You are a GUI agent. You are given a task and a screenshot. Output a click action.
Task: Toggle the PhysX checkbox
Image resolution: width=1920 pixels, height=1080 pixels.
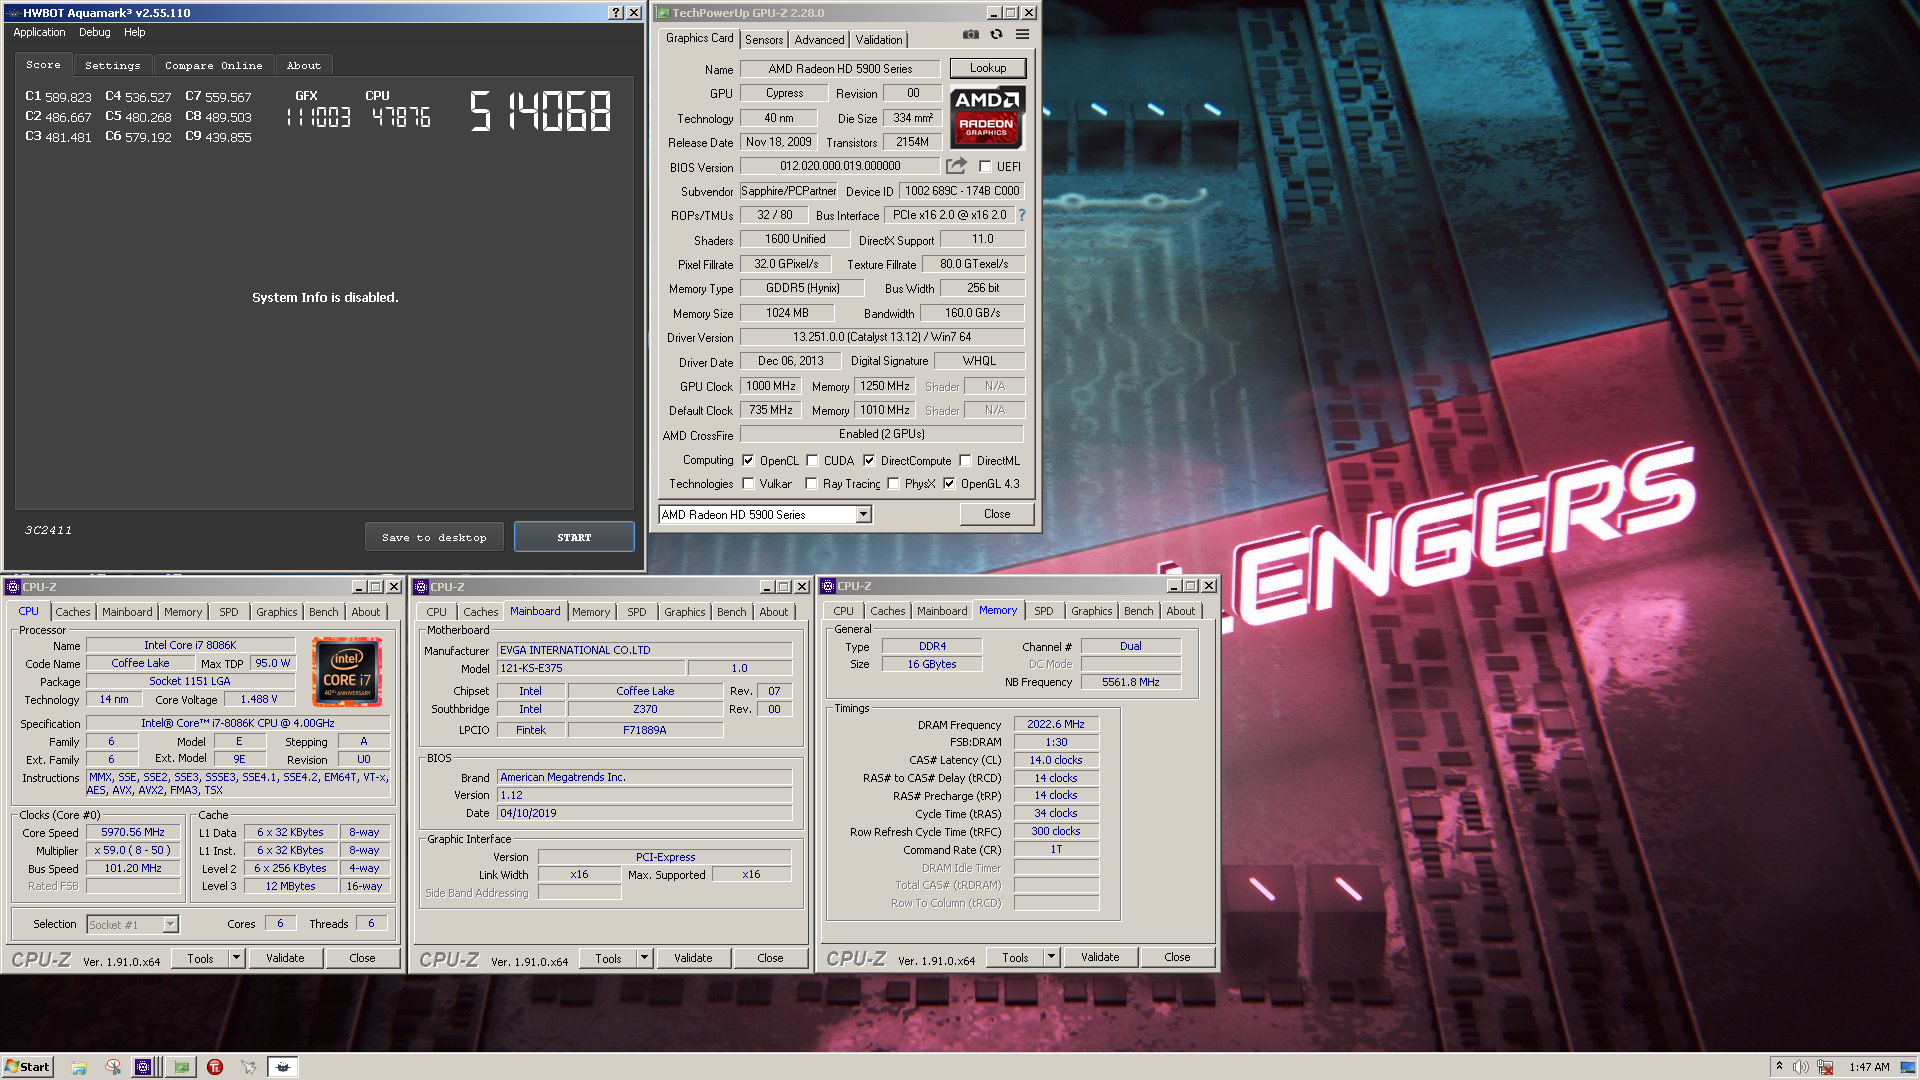(893, 484)
